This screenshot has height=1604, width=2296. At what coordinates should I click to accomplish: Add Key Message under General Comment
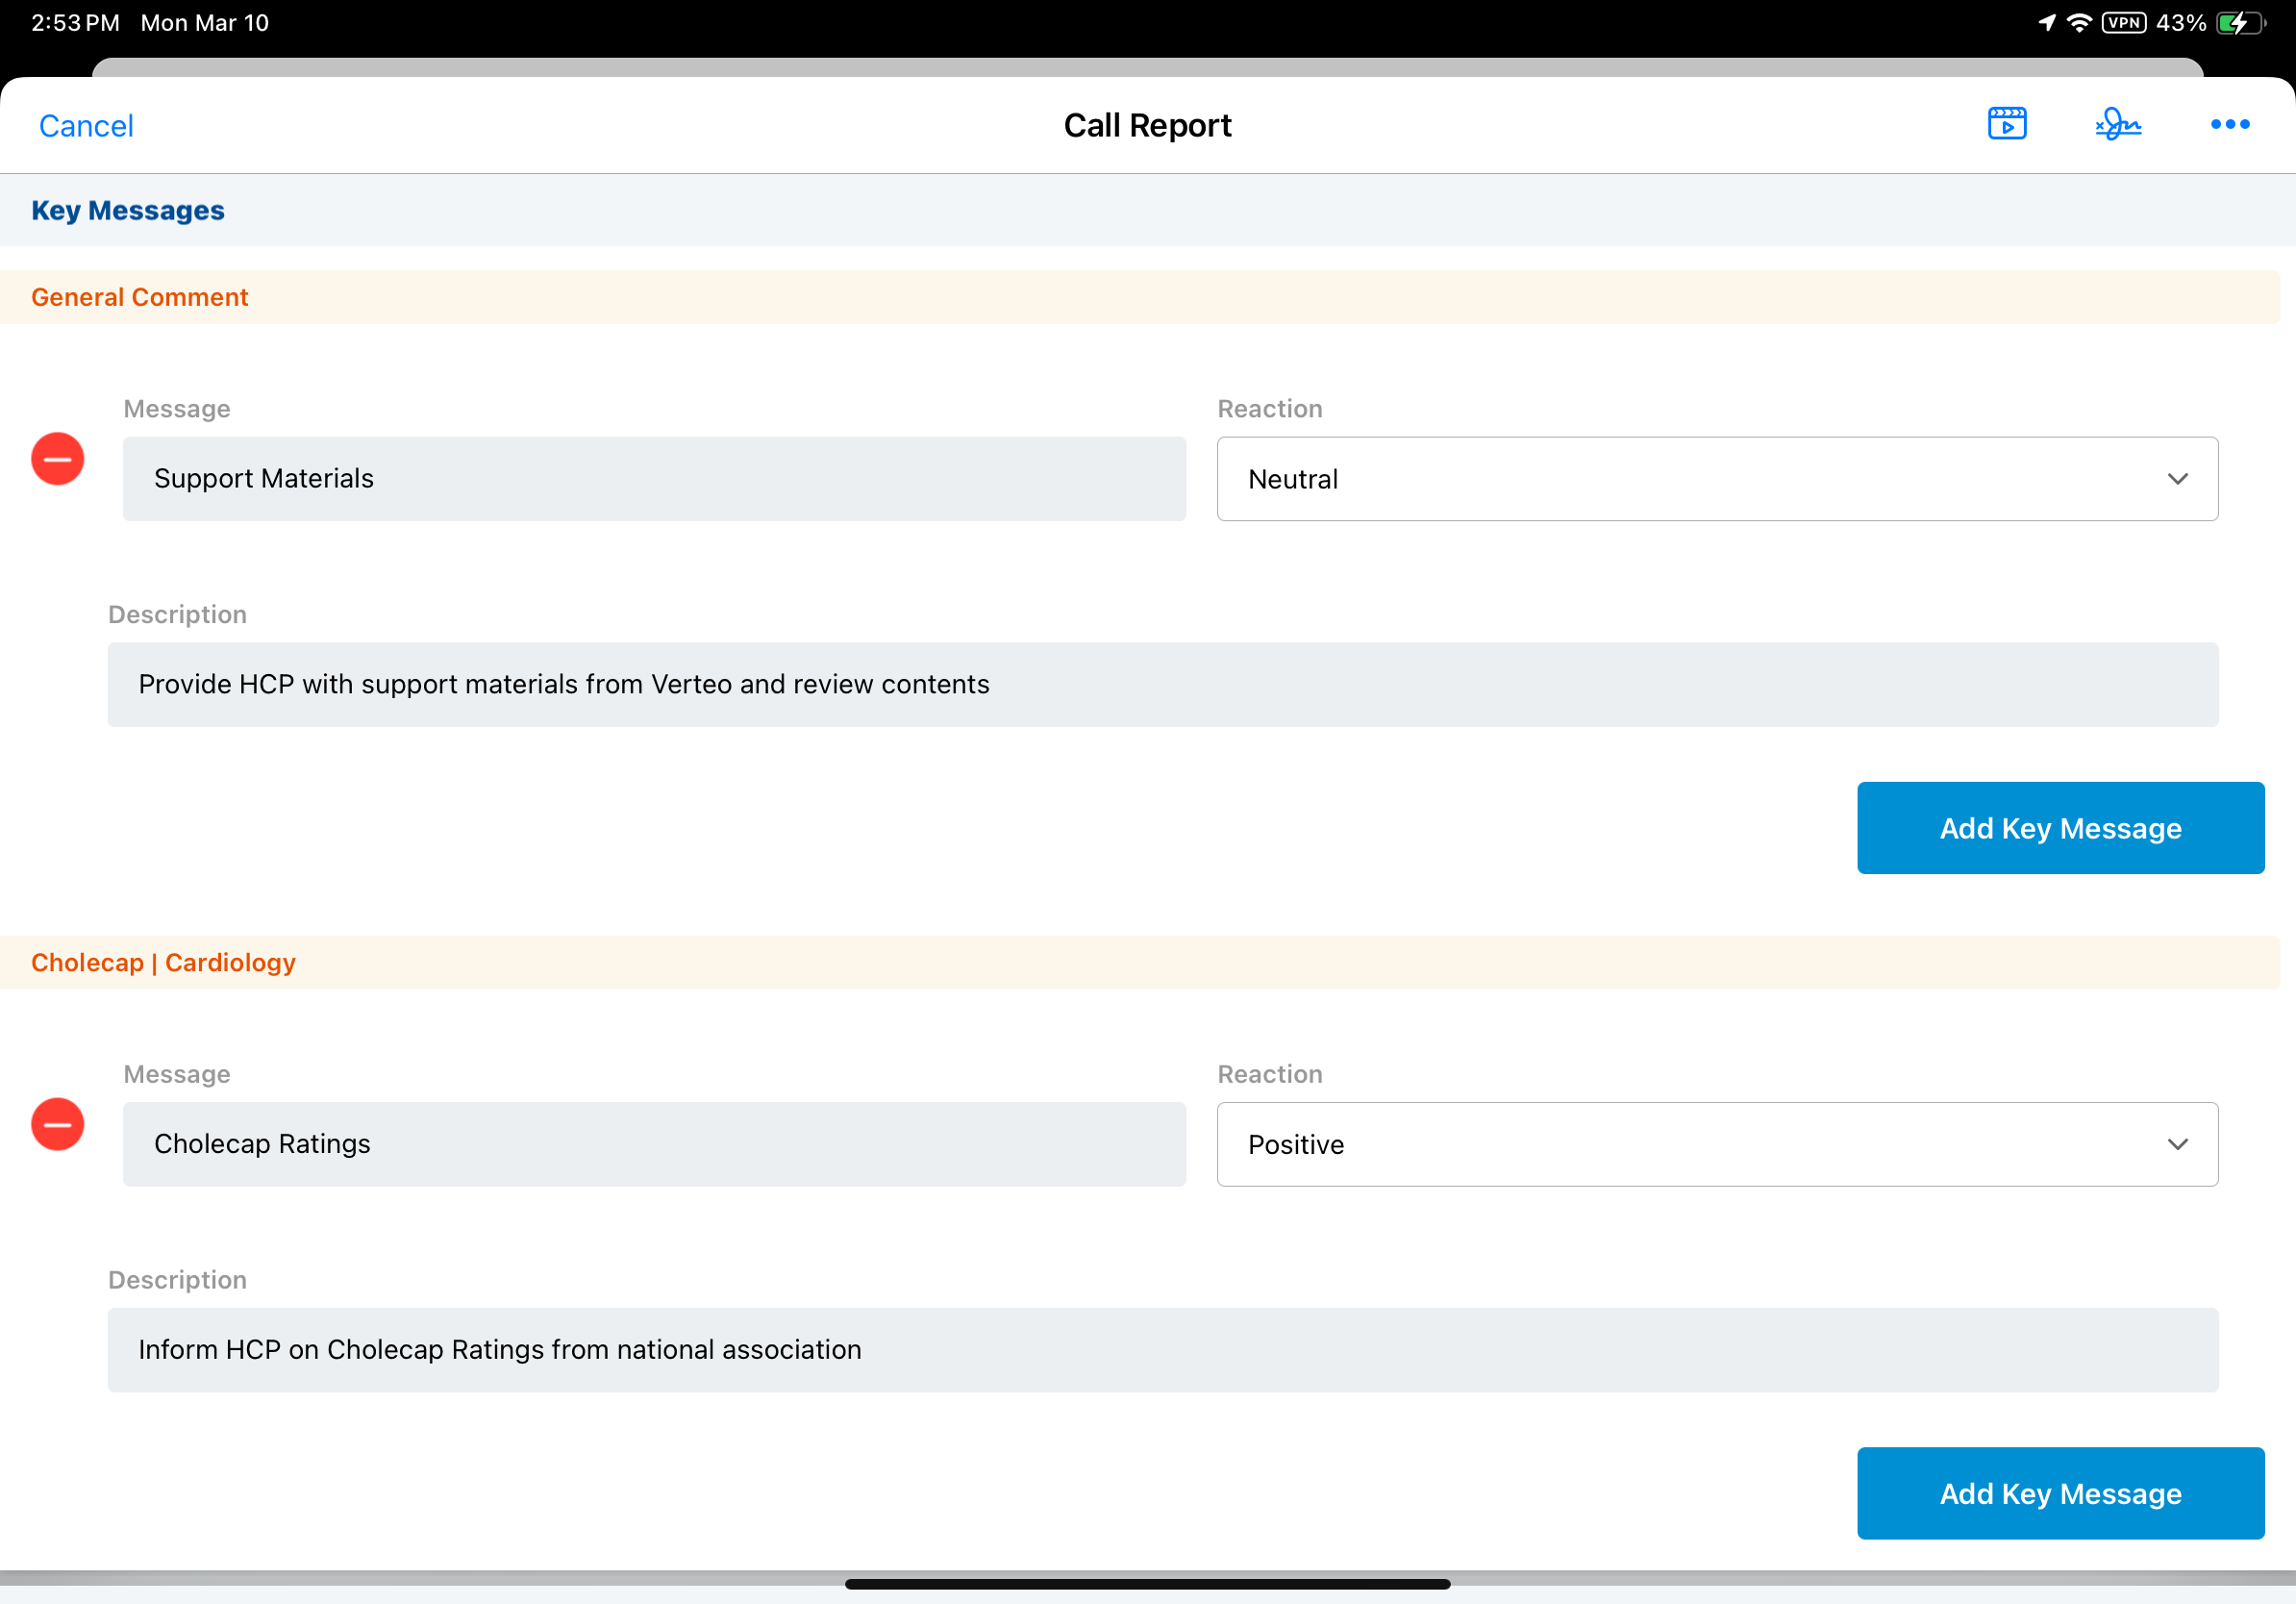coord(2060,828)
